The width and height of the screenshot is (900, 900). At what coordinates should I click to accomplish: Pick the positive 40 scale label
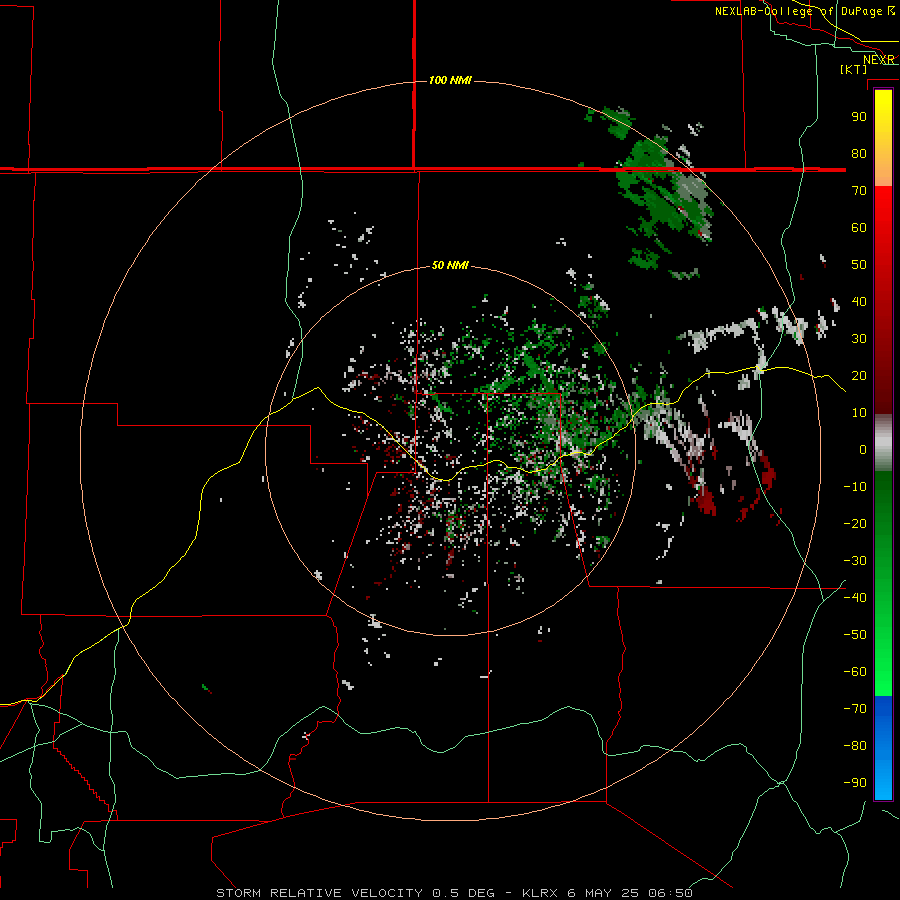click(x=859, y=302)
